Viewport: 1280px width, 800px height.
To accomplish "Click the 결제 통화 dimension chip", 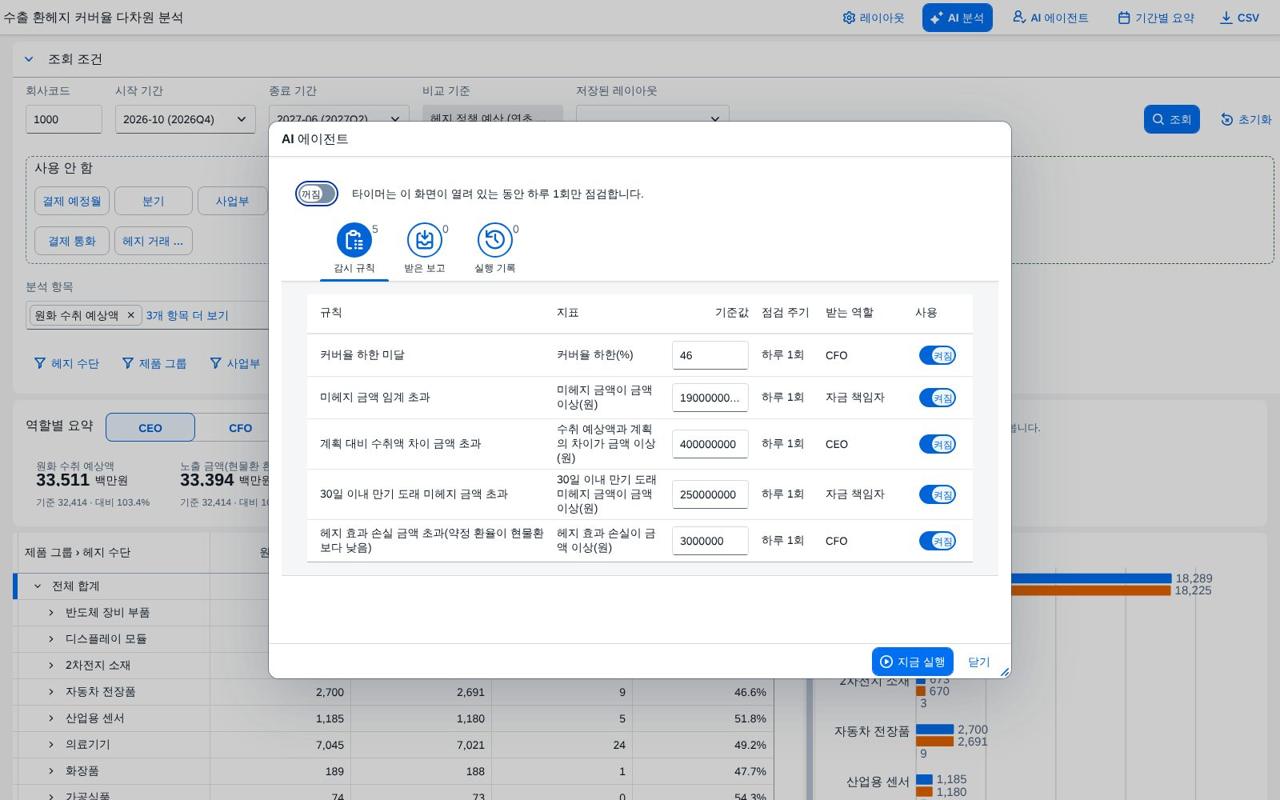I will [70, 241].
